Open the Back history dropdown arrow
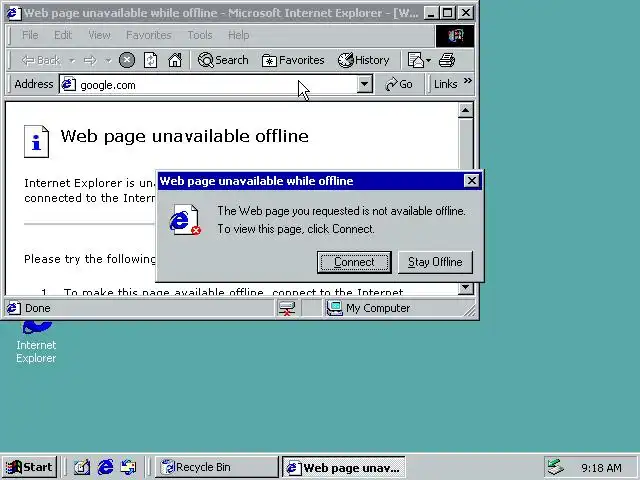 click(72, 61)
